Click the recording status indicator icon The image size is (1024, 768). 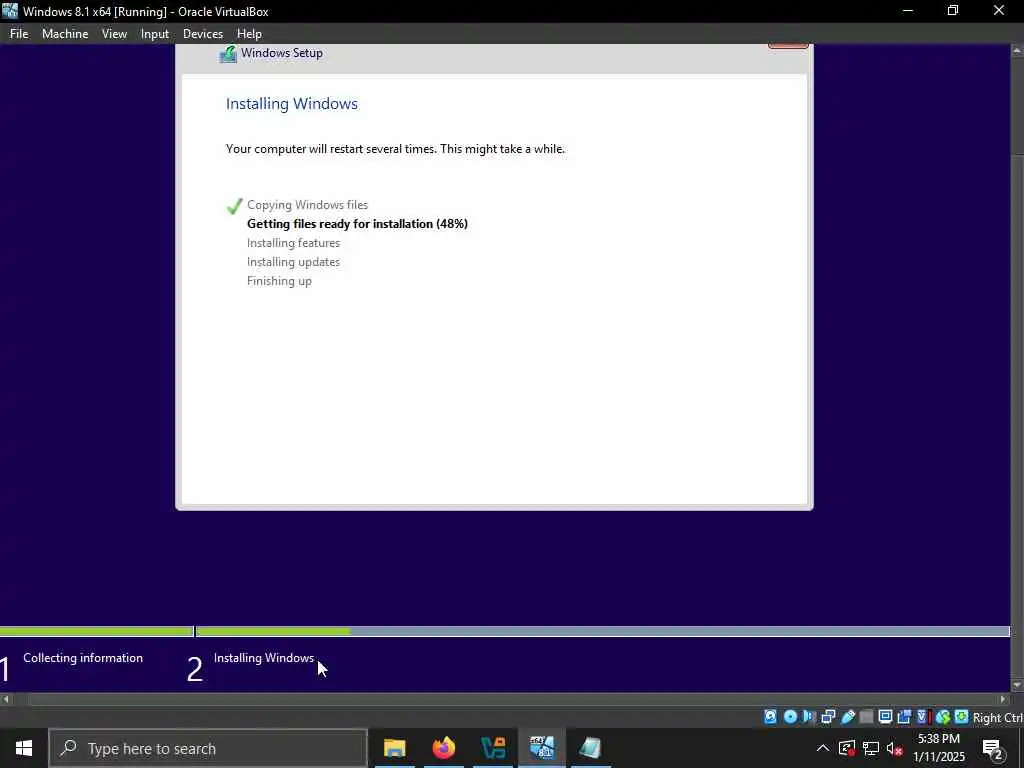[x=904, y=717]
